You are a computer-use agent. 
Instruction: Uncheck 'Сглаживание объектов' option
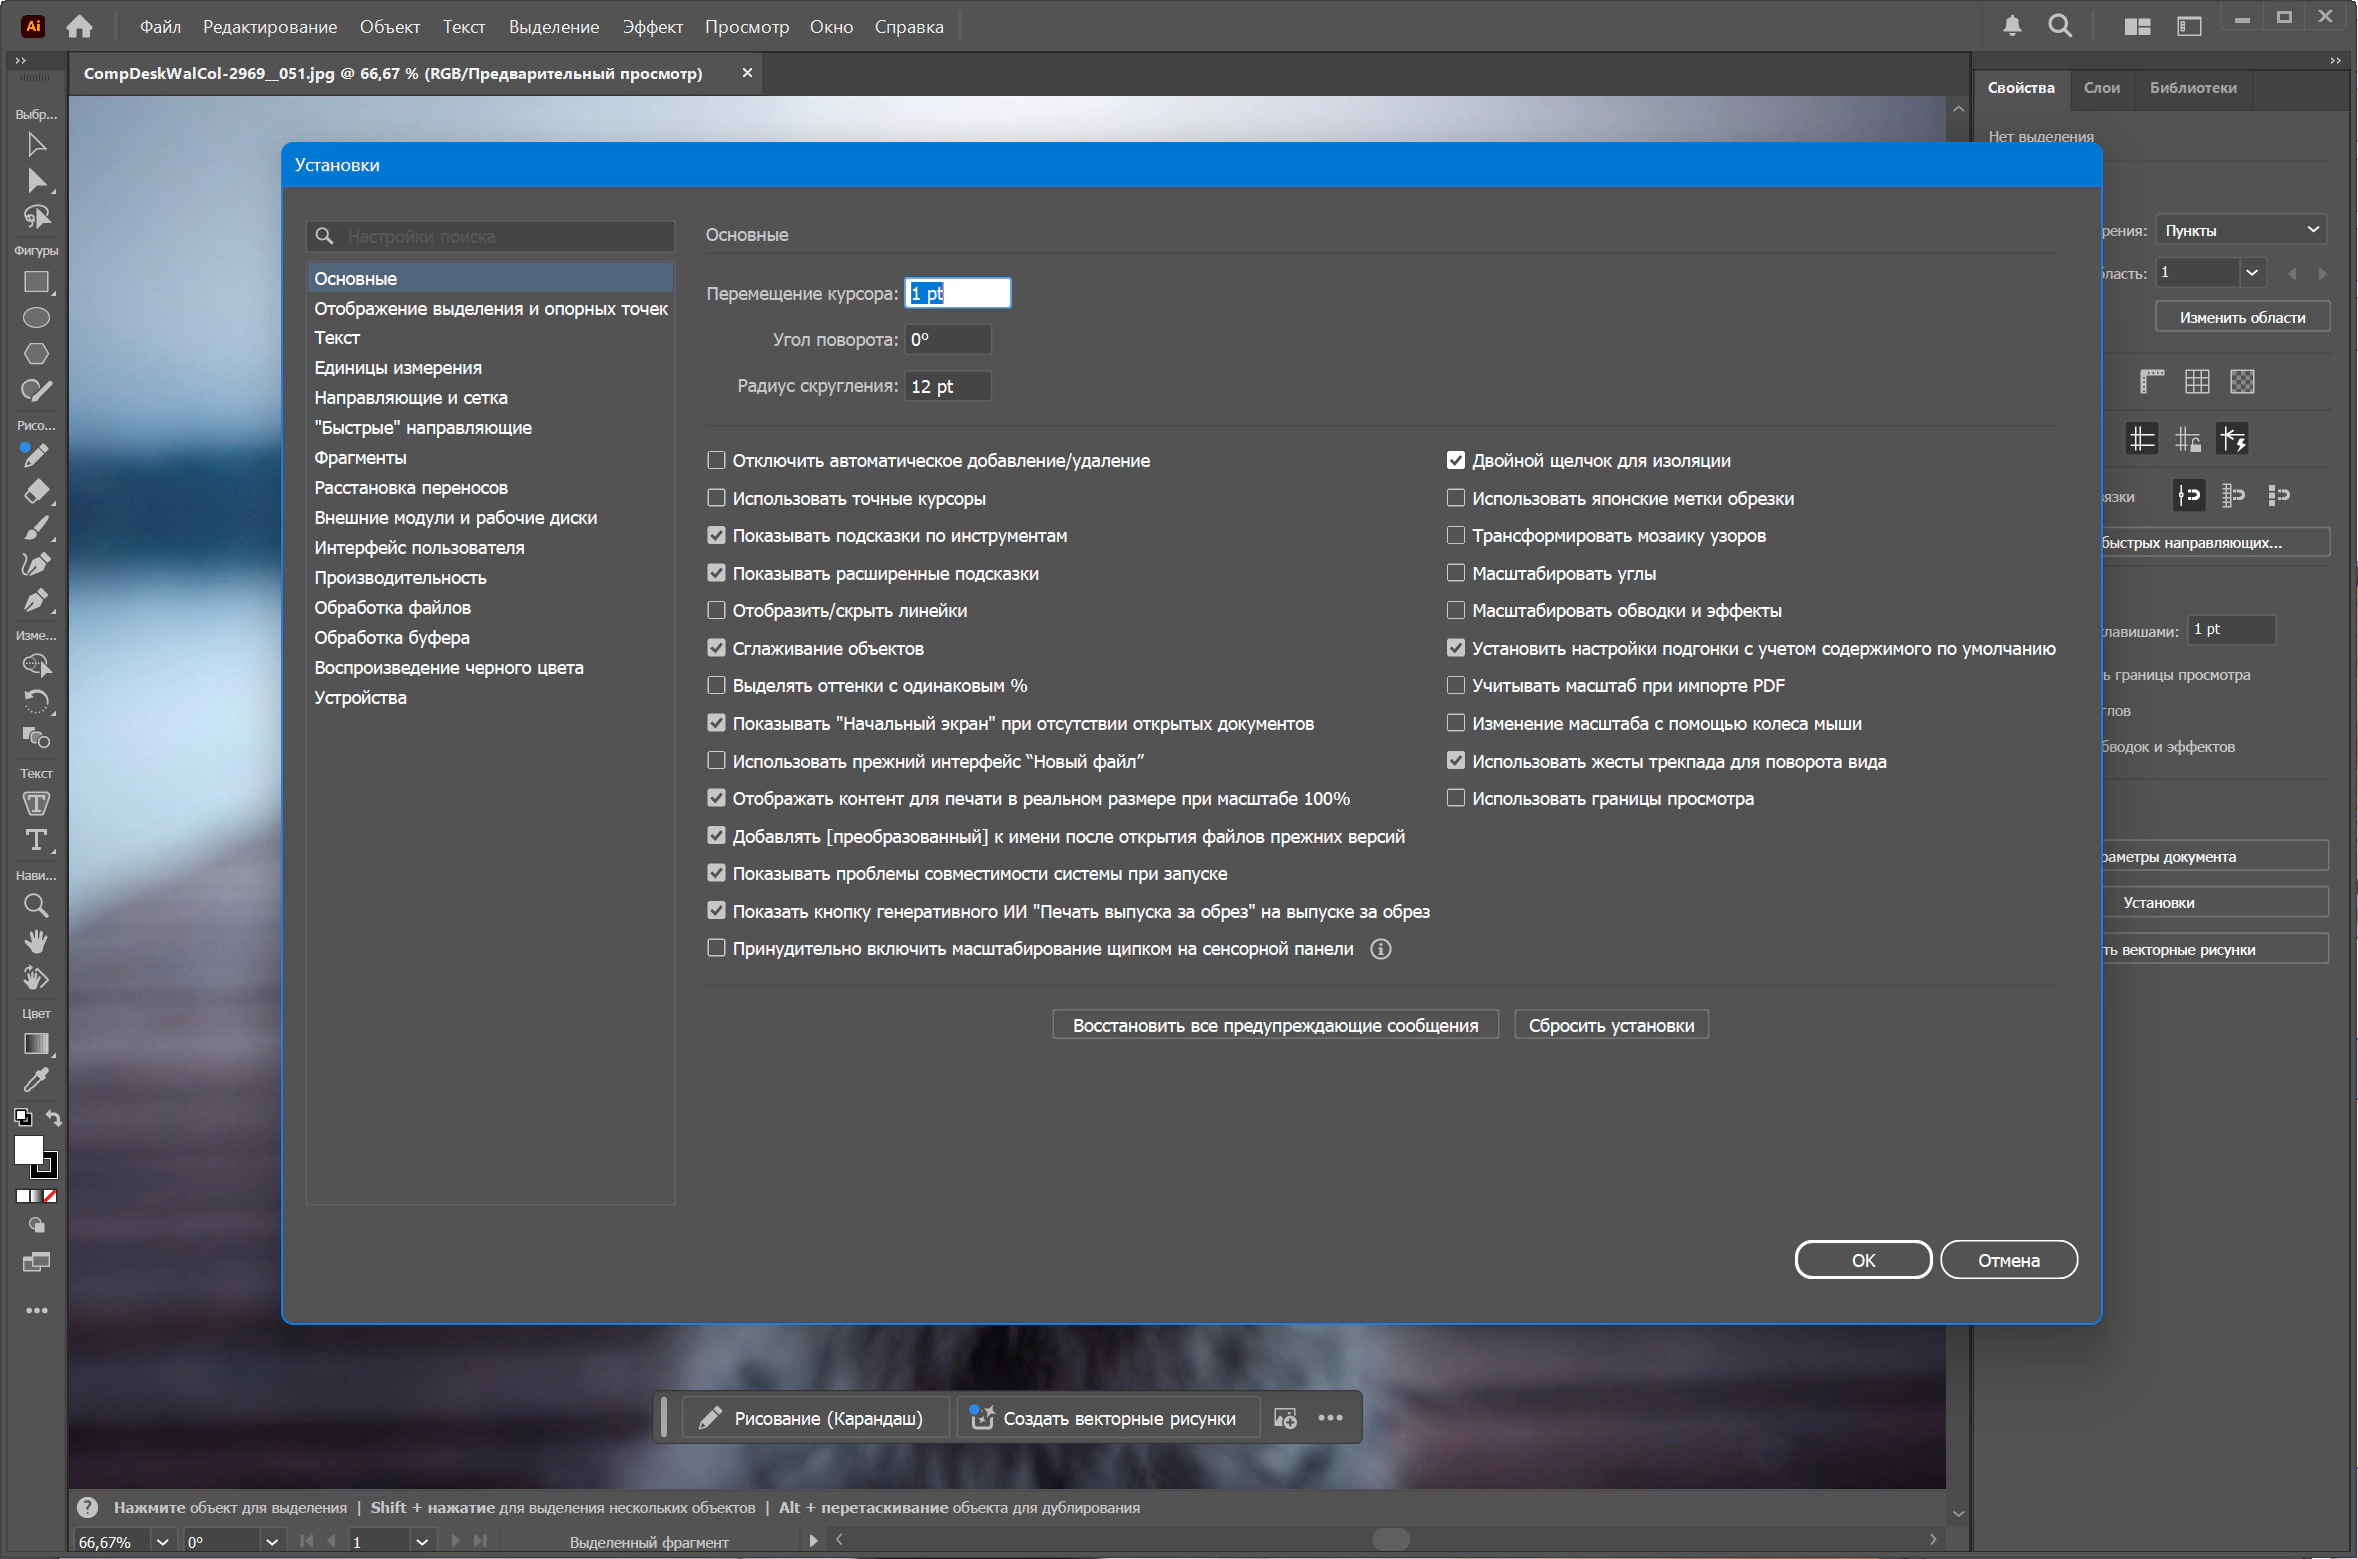pos(716,648)
